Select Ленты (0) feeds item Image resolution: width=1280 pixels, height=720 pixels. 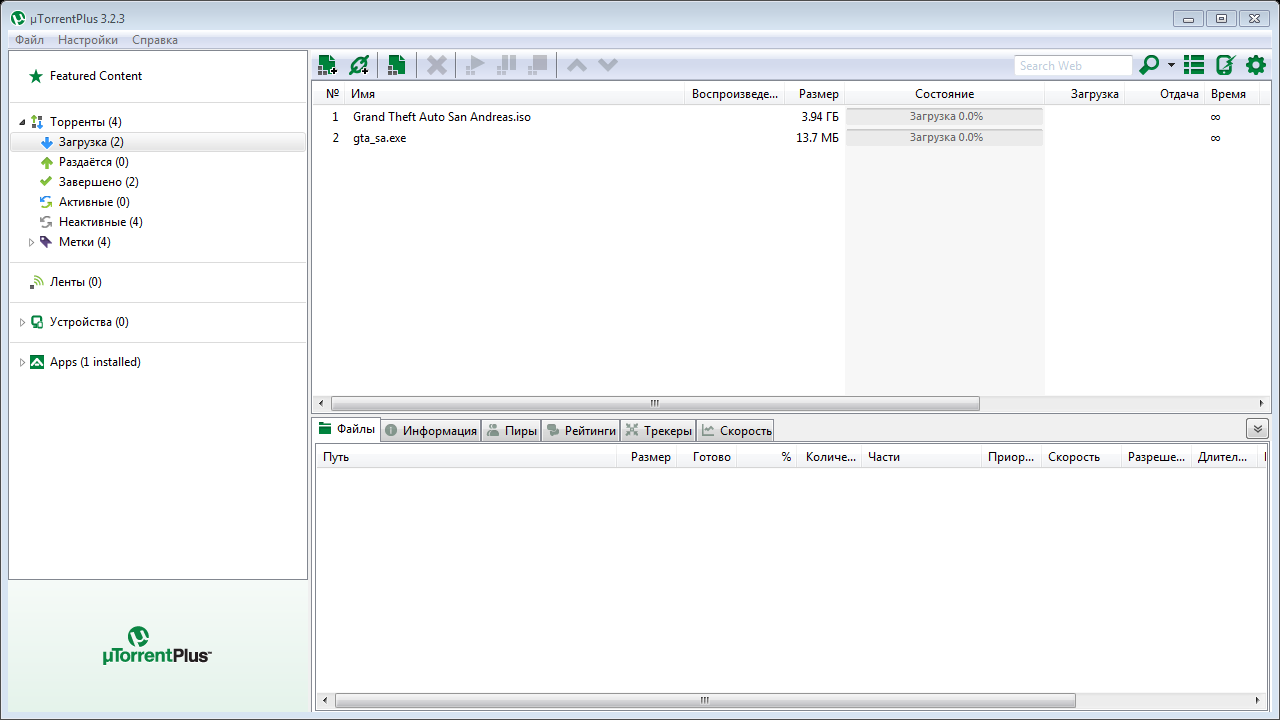(75, 282)
